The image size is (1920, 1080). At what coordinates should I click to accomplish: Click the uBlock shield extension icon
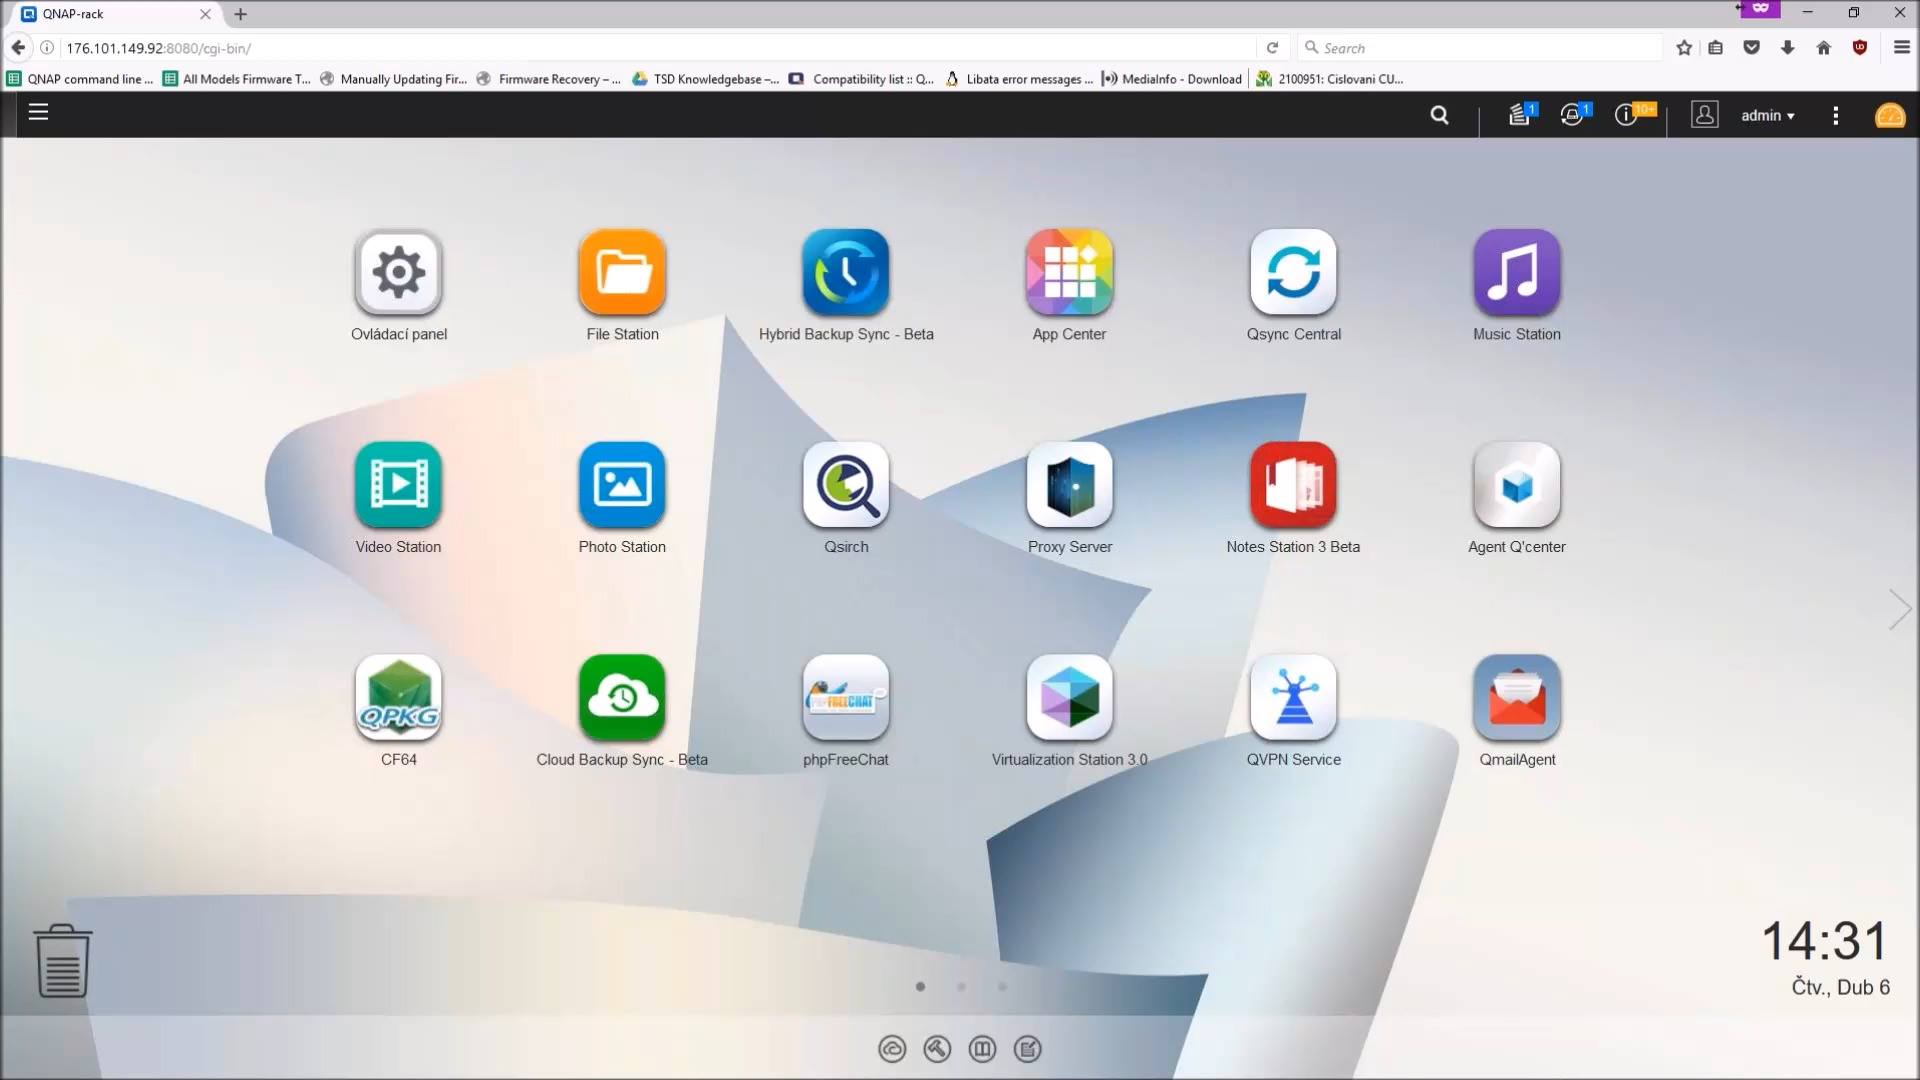[1859, 48]
